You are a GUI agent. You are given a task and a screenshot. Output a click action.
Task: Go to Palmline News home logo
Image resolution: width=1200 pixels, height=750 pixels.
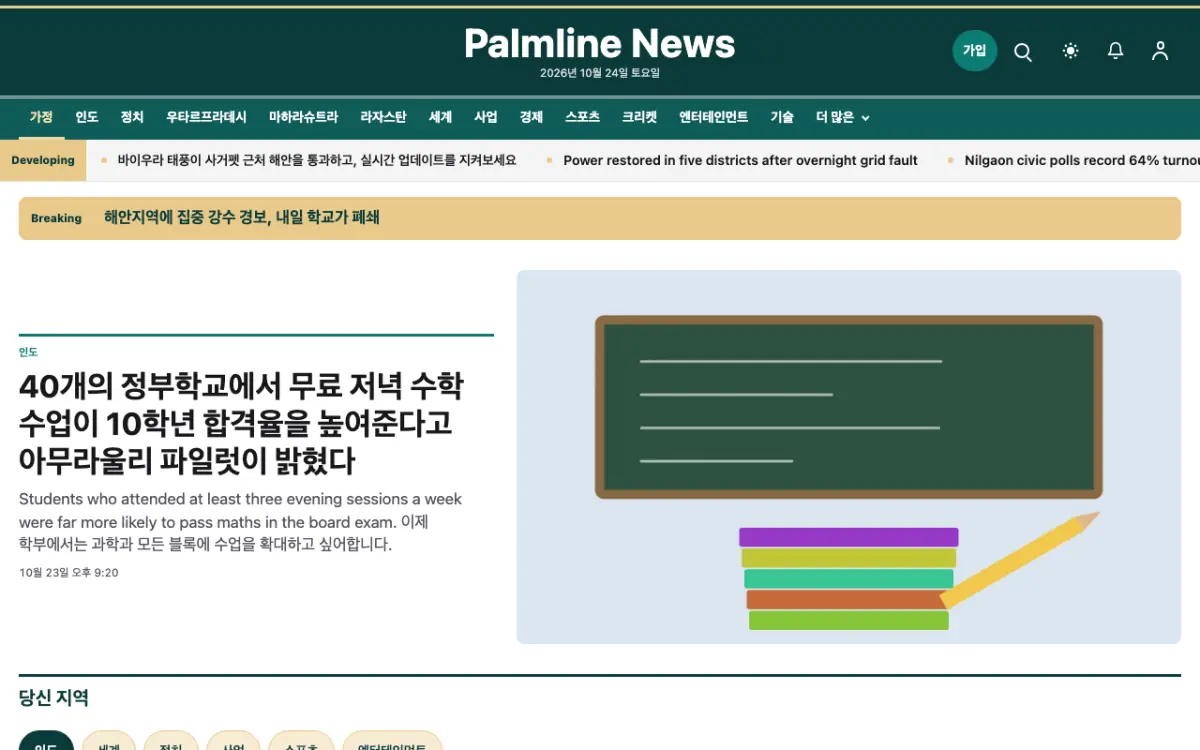pyautogui.click(x=600, y=43)
